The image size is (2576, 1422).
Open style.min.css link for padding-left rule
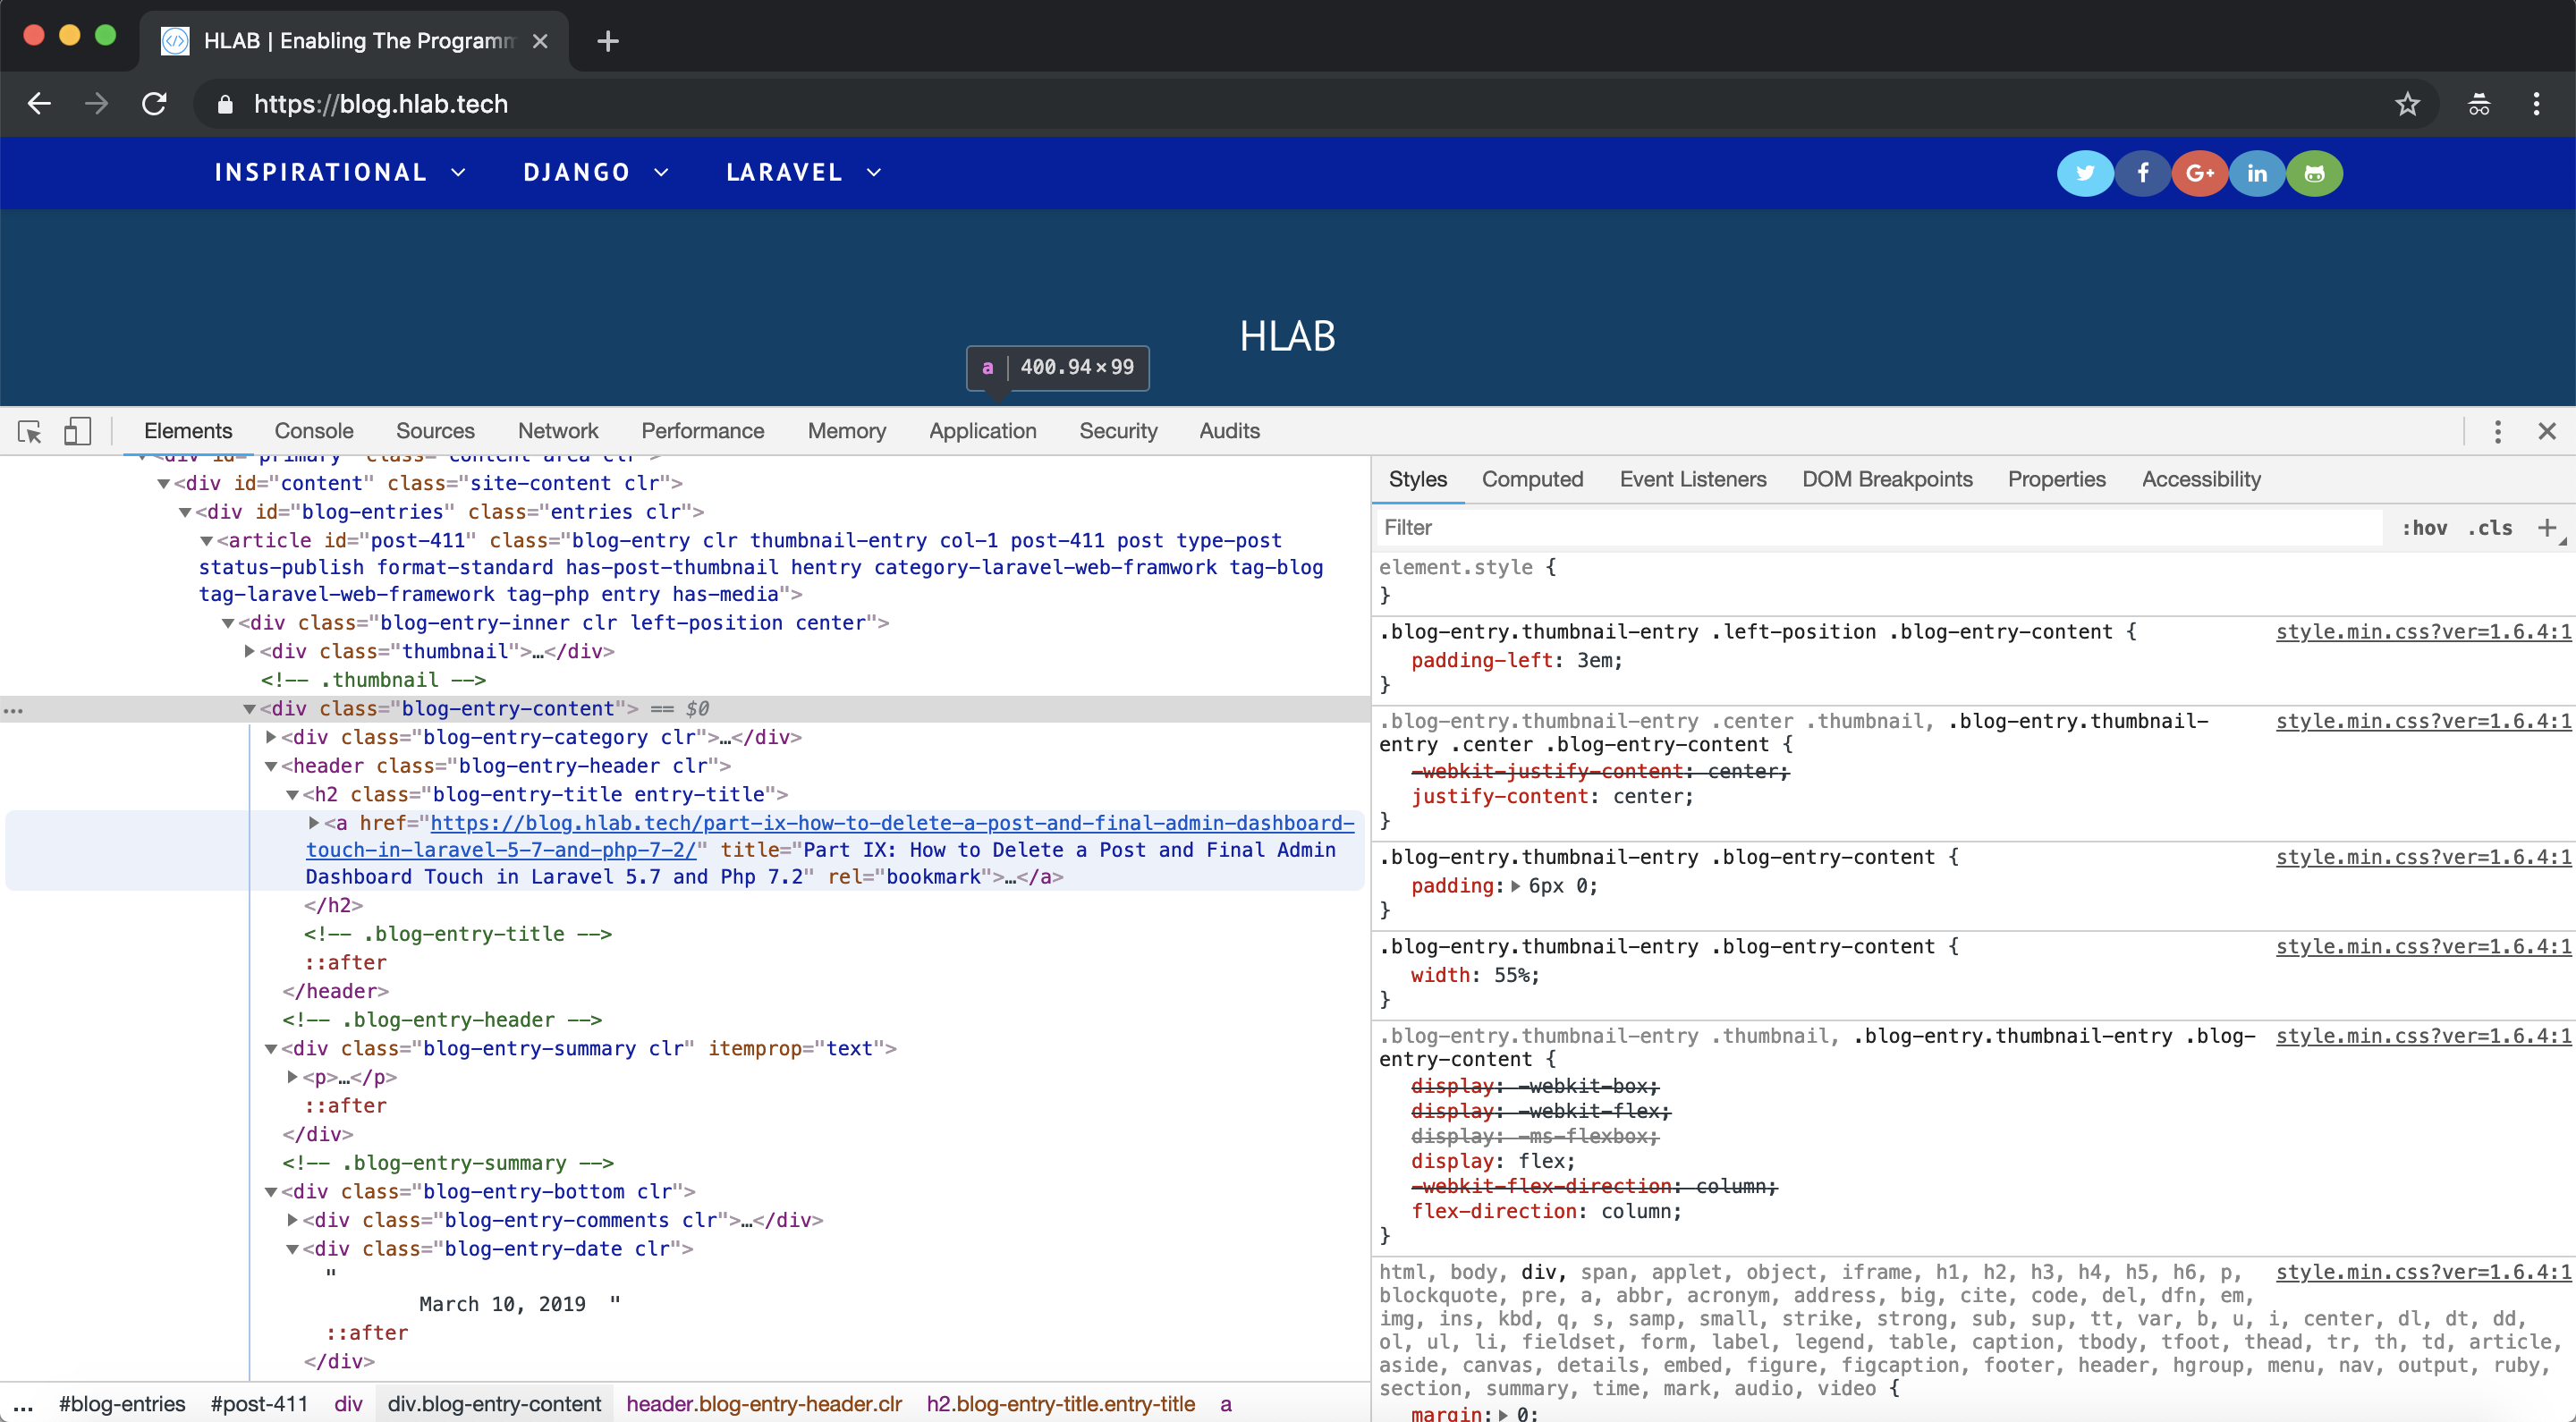[2422, 632]
